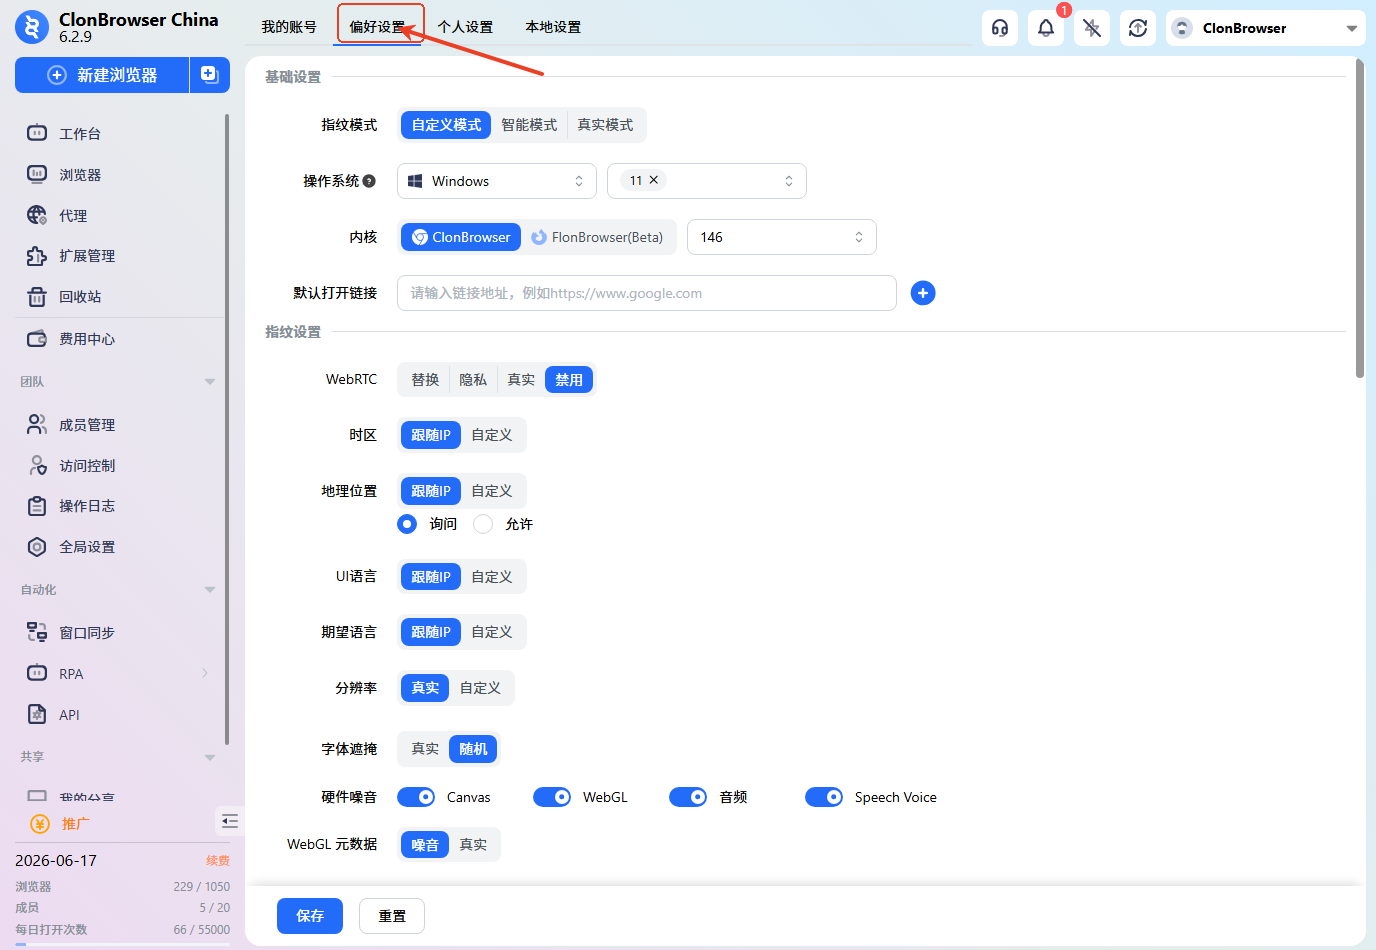The width and height of the screenshot is (1376, 950).
Task: Set 字体遮掩 to 真实
Action: click(425, 749)
